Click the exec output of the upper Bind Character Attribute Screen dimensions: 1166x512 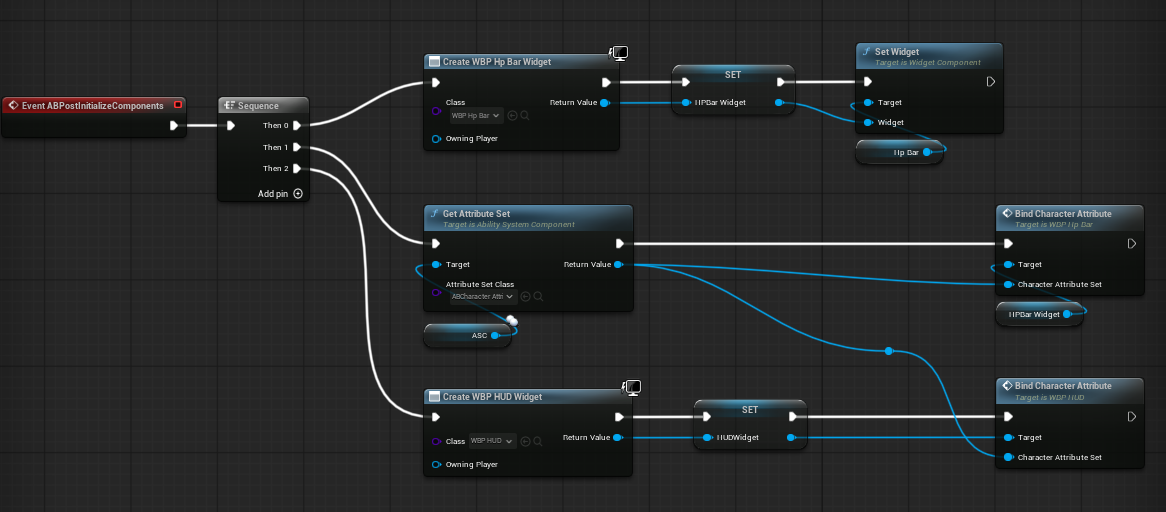[1131, 243]
